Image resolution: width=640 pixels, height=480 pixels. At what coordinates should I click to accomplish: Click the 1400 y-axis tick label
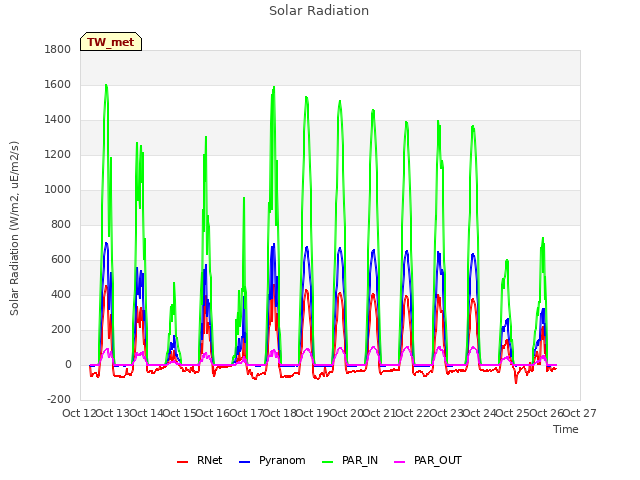coord(58,120)
